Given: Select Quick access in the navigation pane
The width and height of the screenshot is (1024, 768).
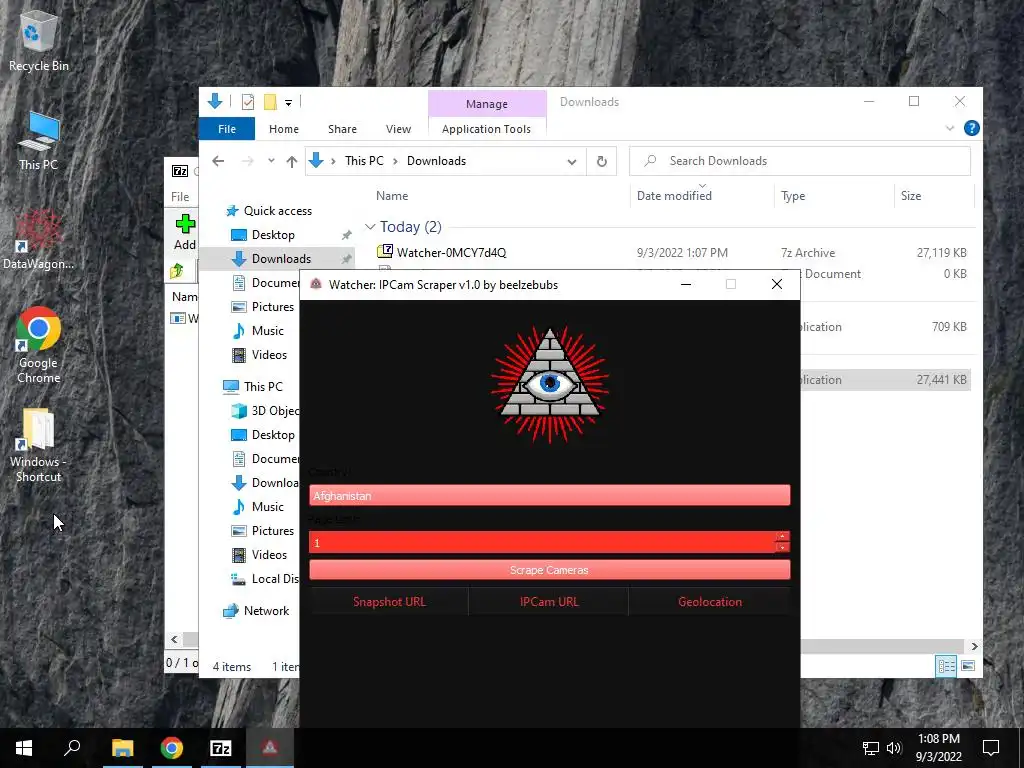Looking at the screenshot, I should 278,211.
